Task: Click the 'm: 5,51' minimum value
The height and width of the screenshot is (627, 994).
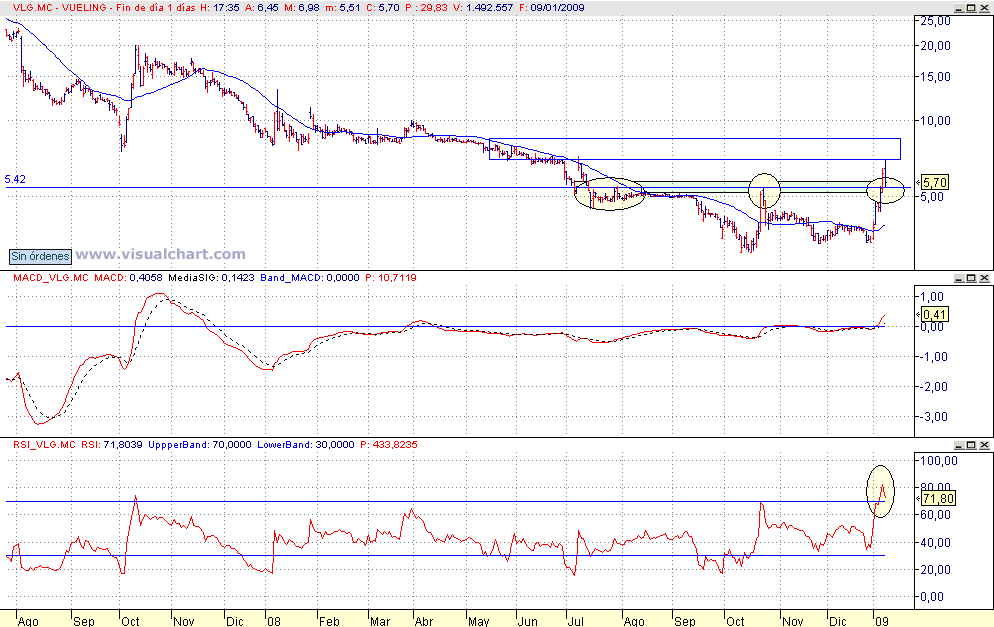Action: 343,8
